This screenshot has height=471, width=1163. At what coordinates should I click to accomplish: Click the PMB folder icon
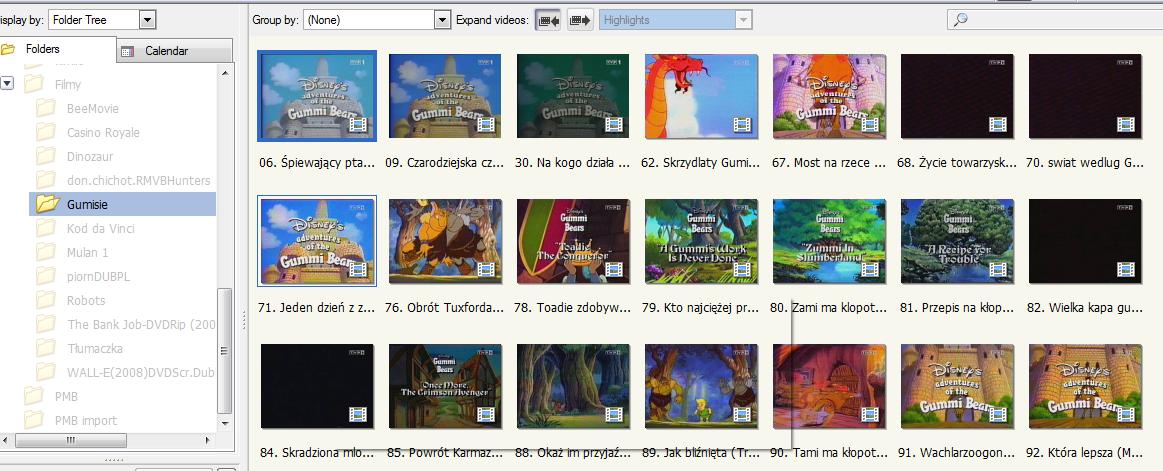(x=33, y=396)
